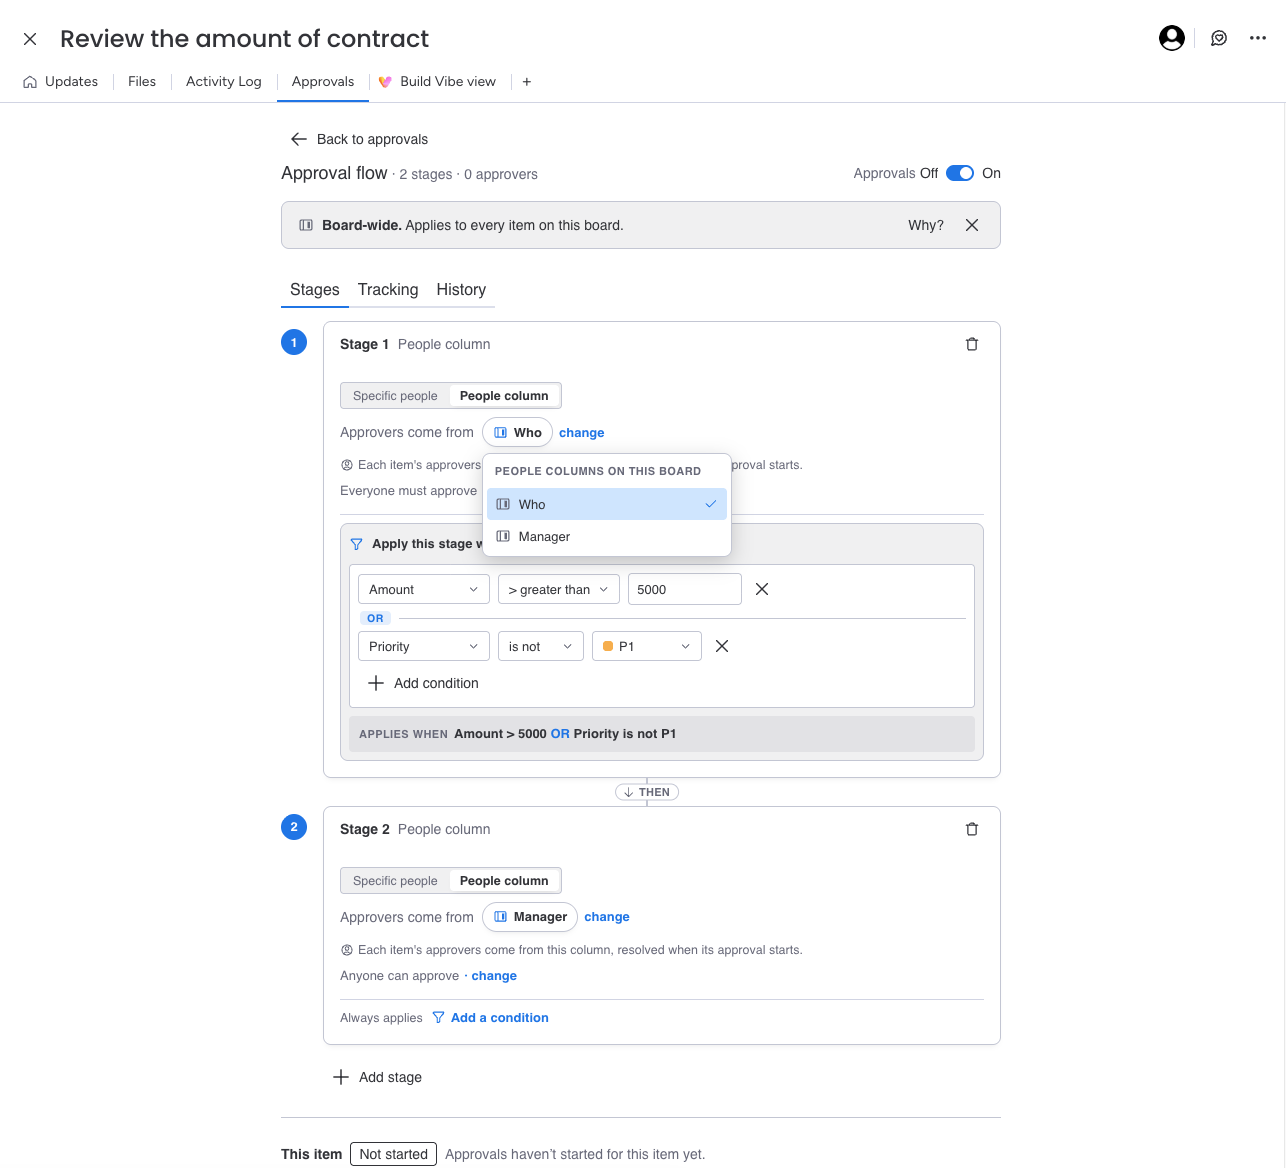Open the three-dot more options menu
Viewport: 1286px width, 1168px height.
tap(1258, 38)
